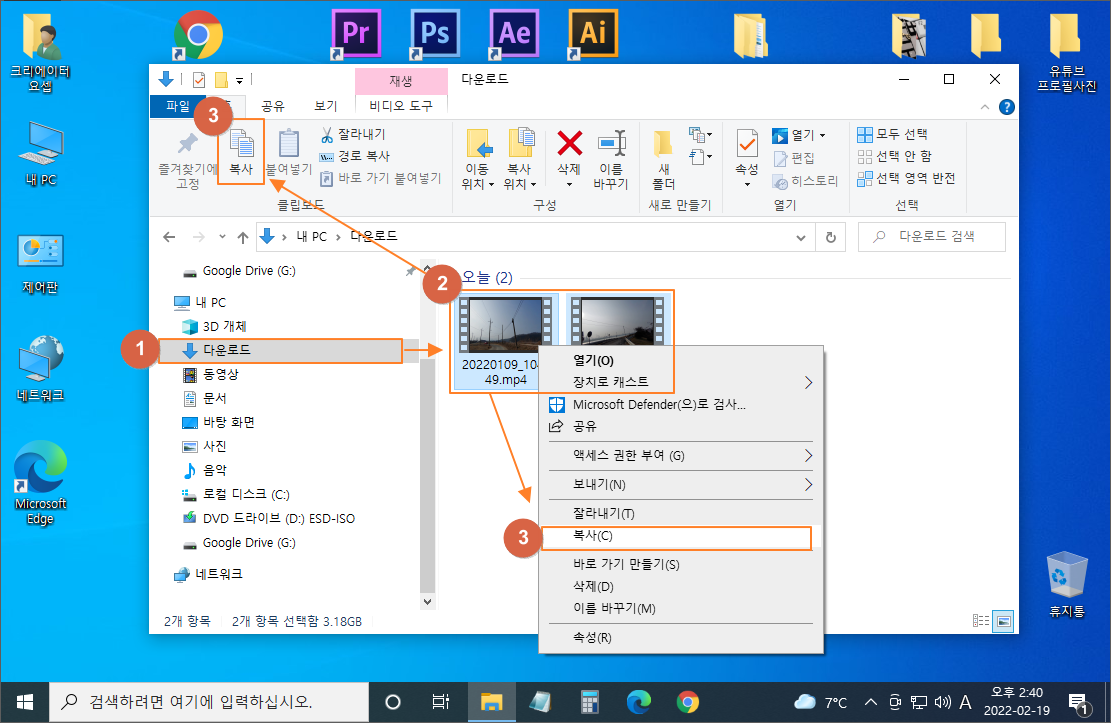Select Downloads (다운로드) in navigation pane
Viewport: 1111px width, 723px height.
[280, 350]
